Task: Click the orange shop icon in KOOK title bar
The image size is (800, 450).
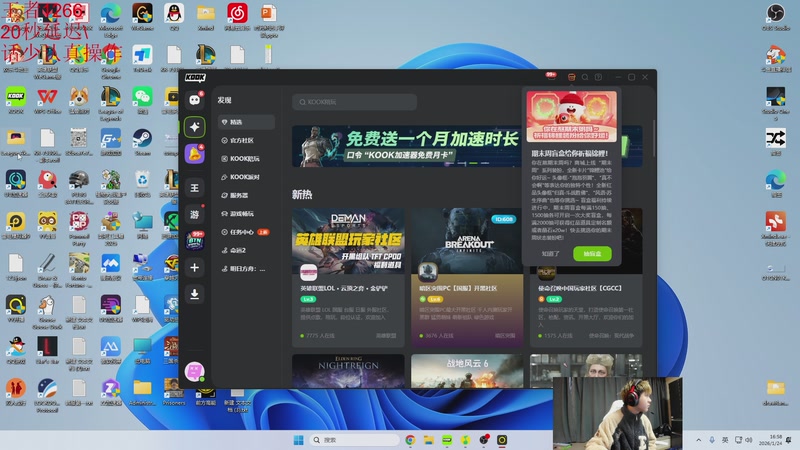Action: (x=571, y=78)
